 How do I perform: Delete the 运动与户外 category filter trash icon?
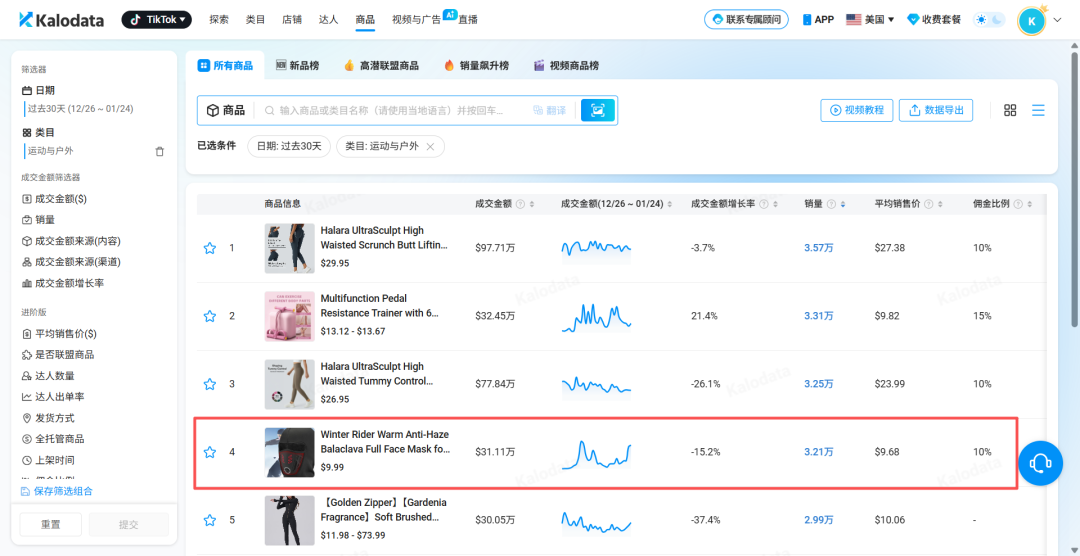[159, 151]
